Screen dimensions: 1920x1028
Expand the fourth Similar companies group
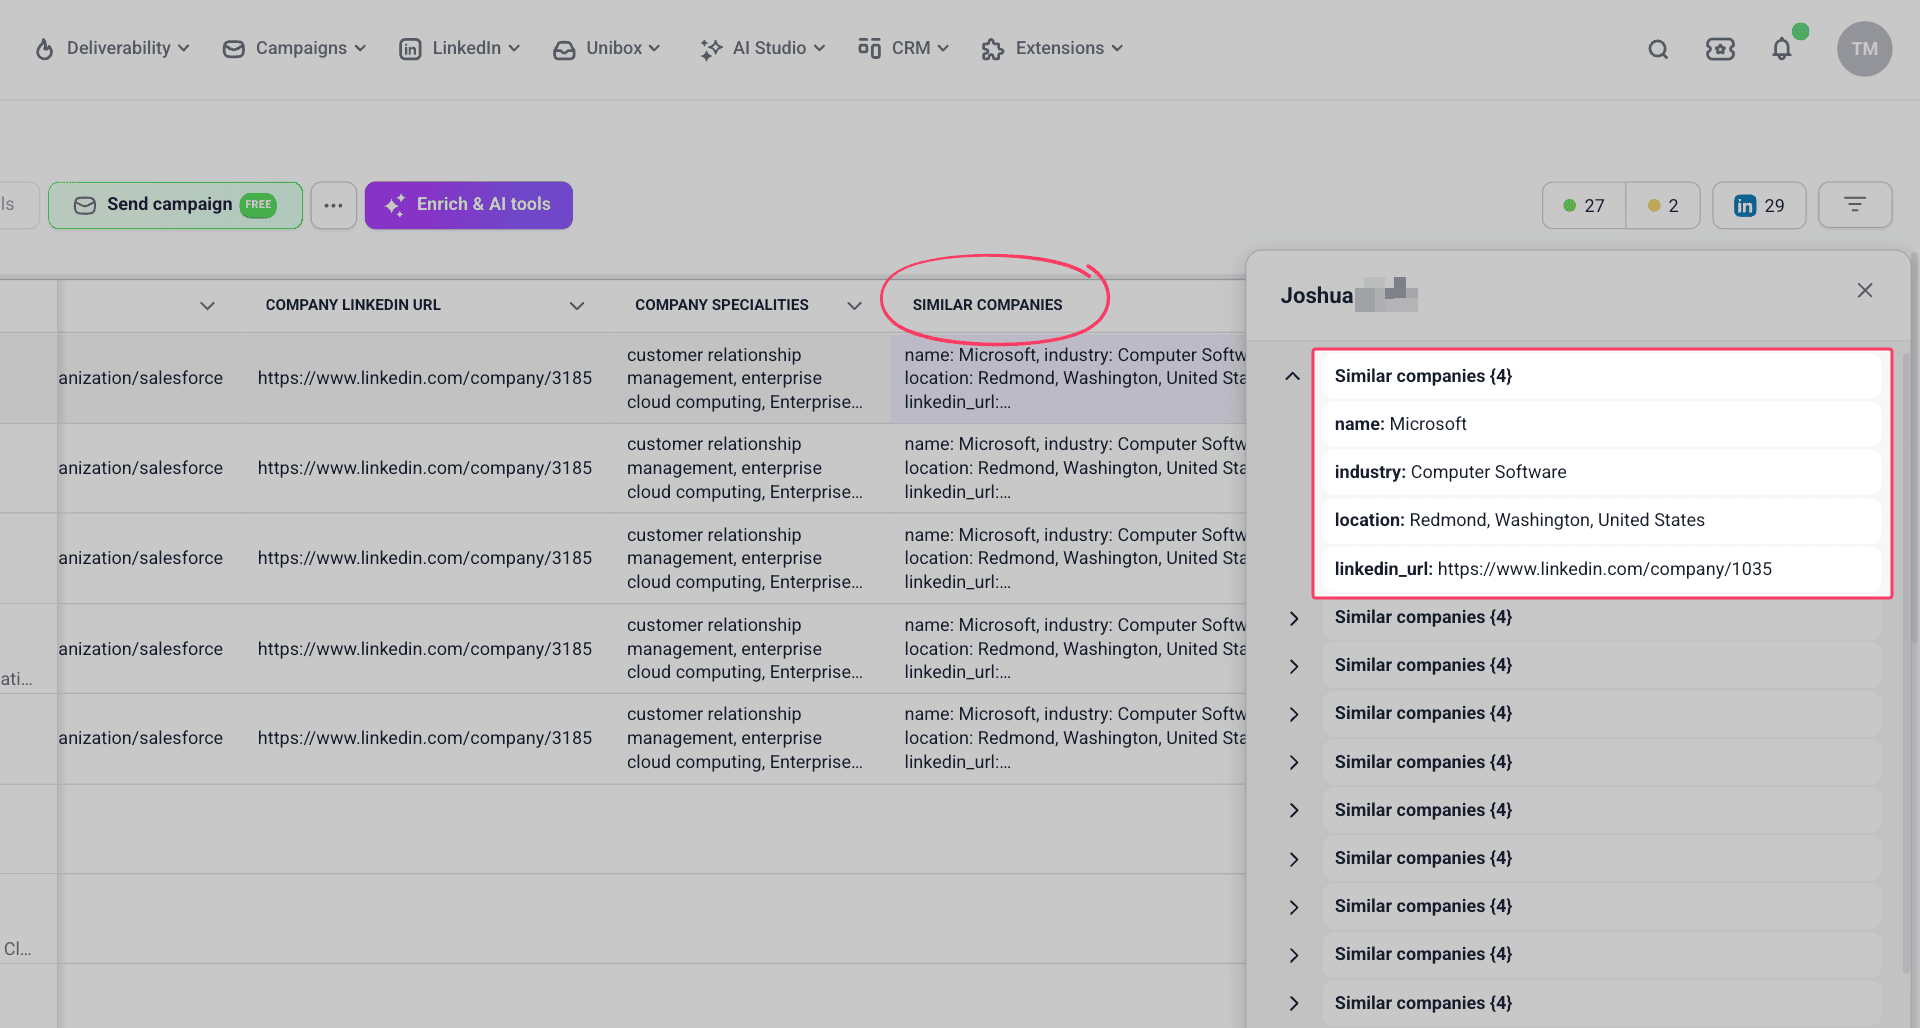point(1293,714)
